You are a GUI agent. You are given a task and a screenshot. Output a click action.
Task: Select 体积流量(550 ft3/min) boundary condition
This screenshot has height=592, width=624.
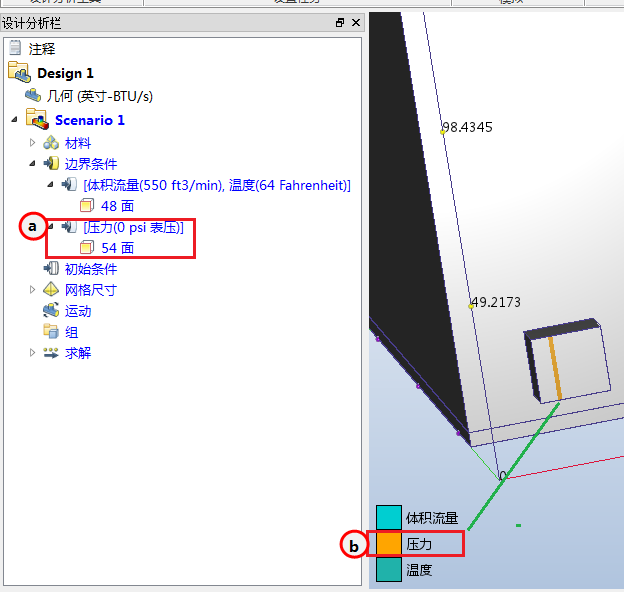point(217,185)
